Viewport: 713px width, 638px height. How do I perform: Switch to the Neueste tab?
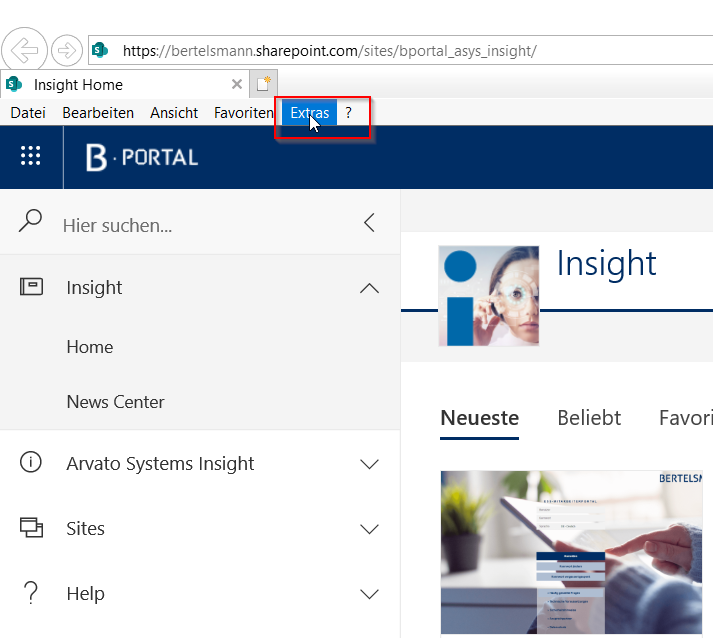point(480,418)
